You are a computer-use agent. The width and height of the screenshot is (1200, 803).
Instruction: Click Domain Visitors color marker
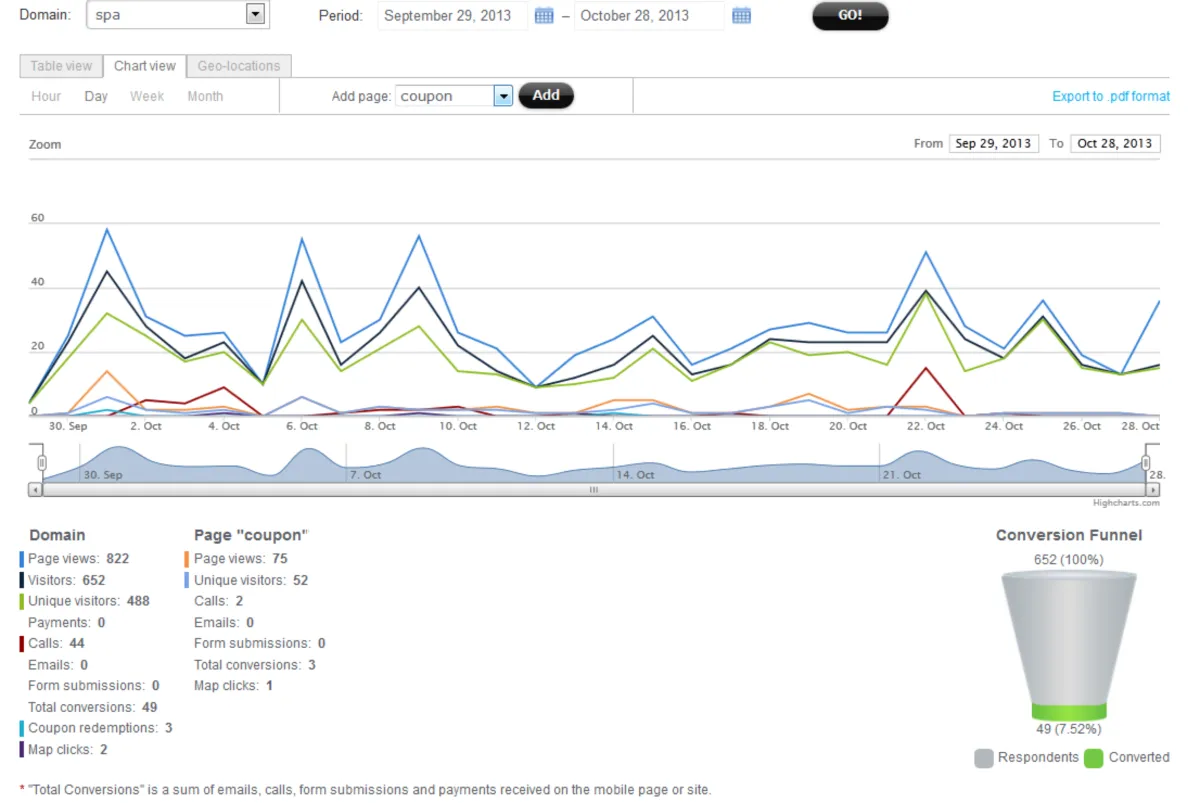(x=21, y=580)
